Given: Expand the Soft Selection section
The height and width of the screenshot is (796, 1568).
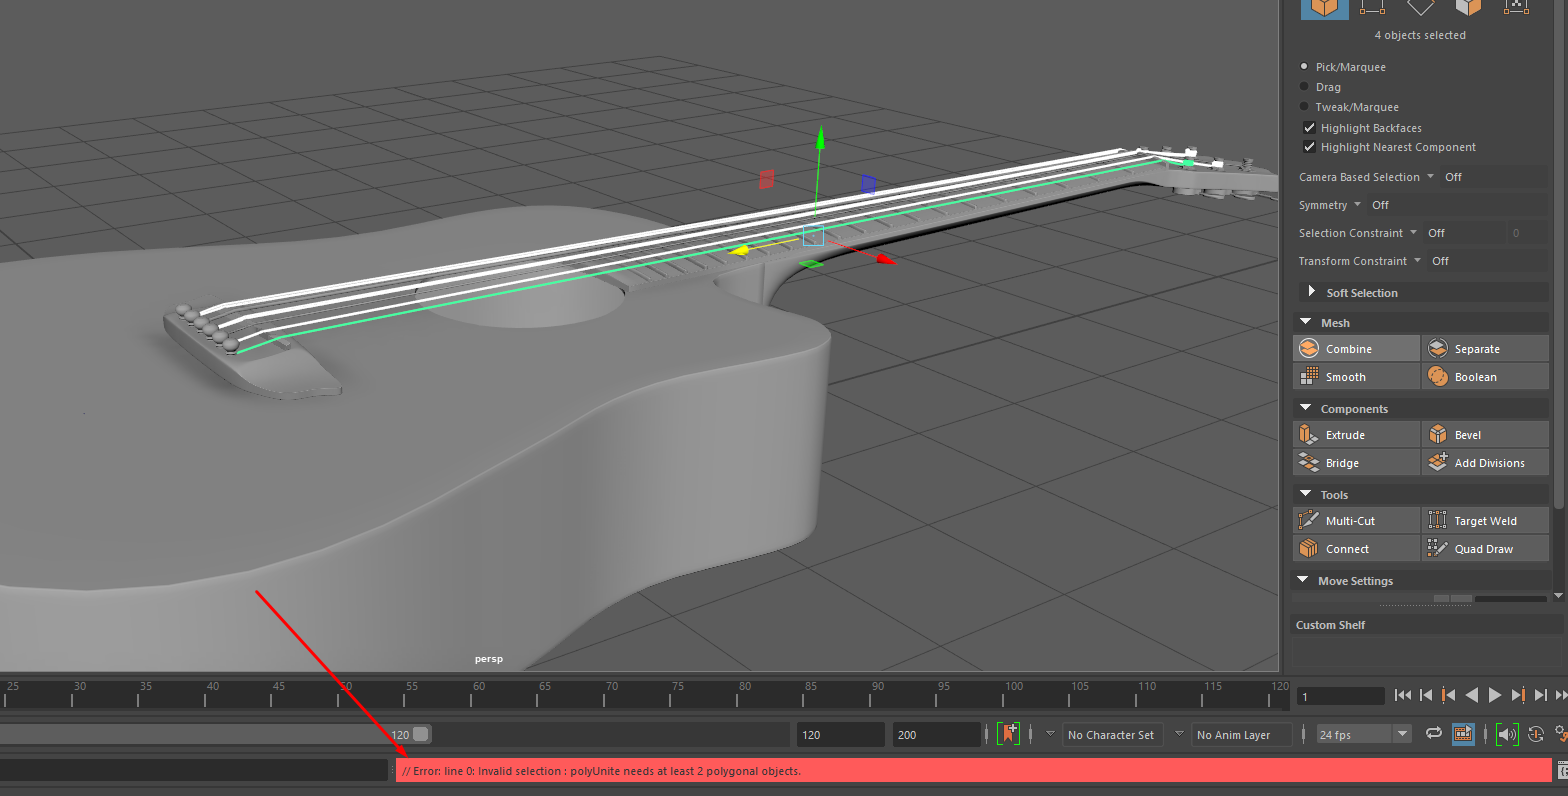Looking at the screenshot, I should (x=1312, y=291).
